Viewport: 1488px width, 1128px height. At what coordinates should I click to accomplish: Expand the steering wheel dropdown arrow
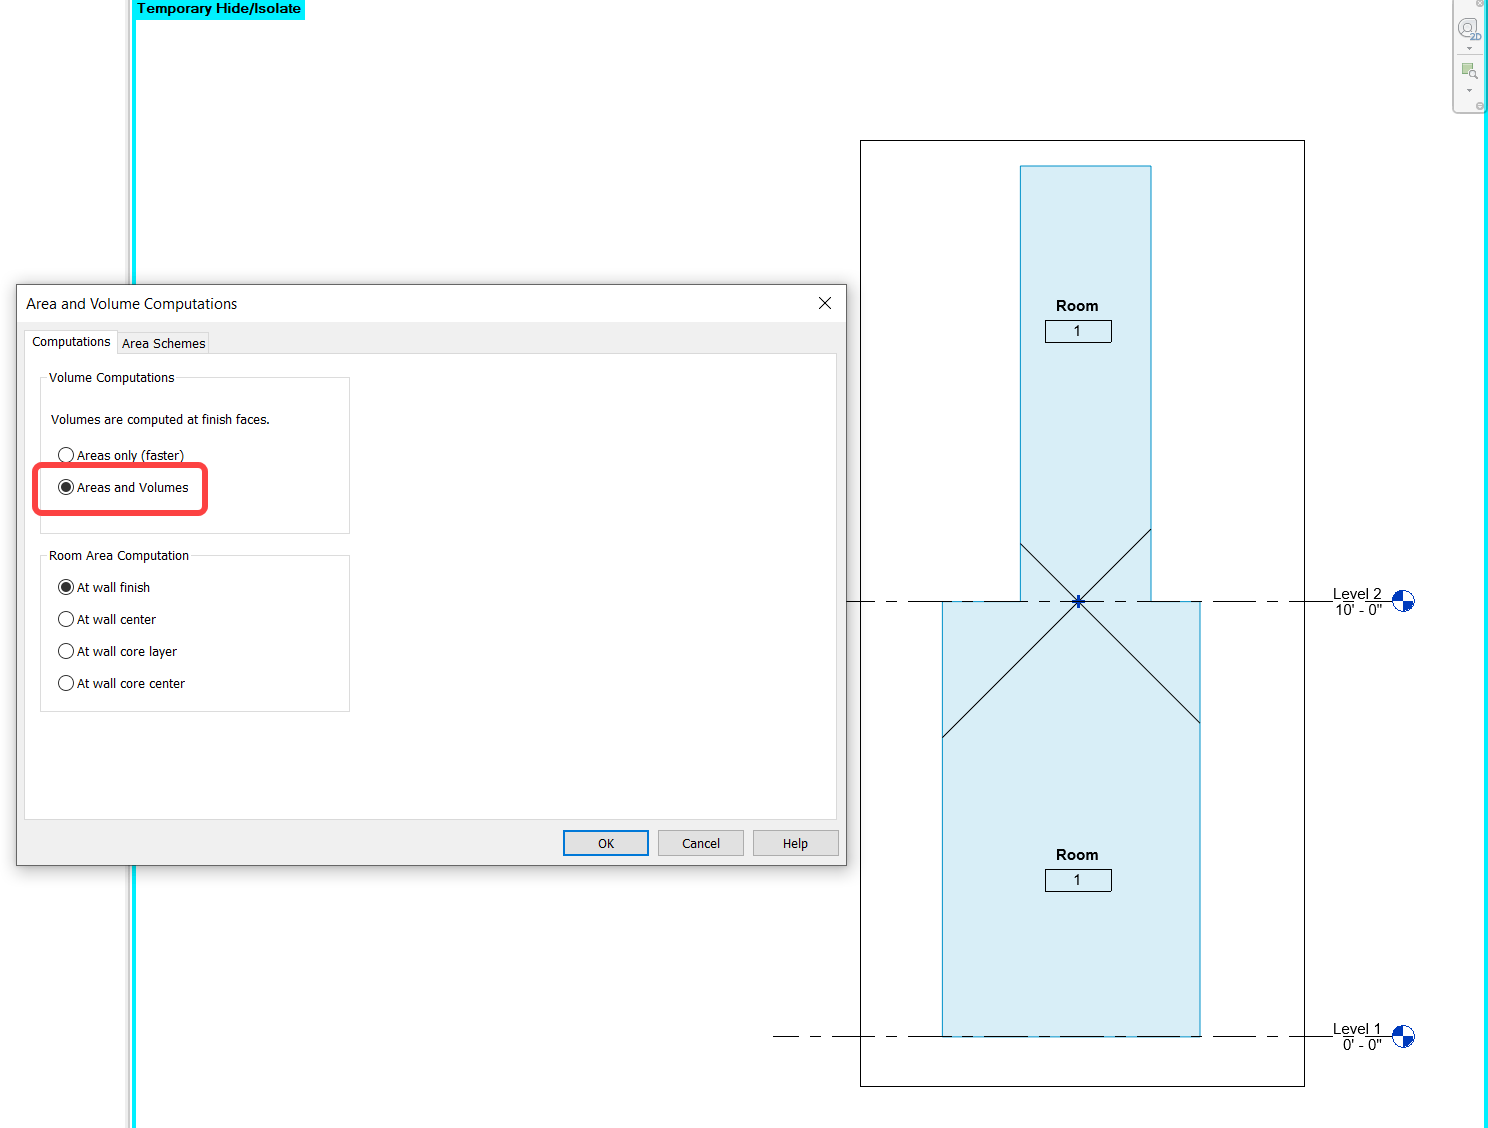click(x=1469, y=48)
